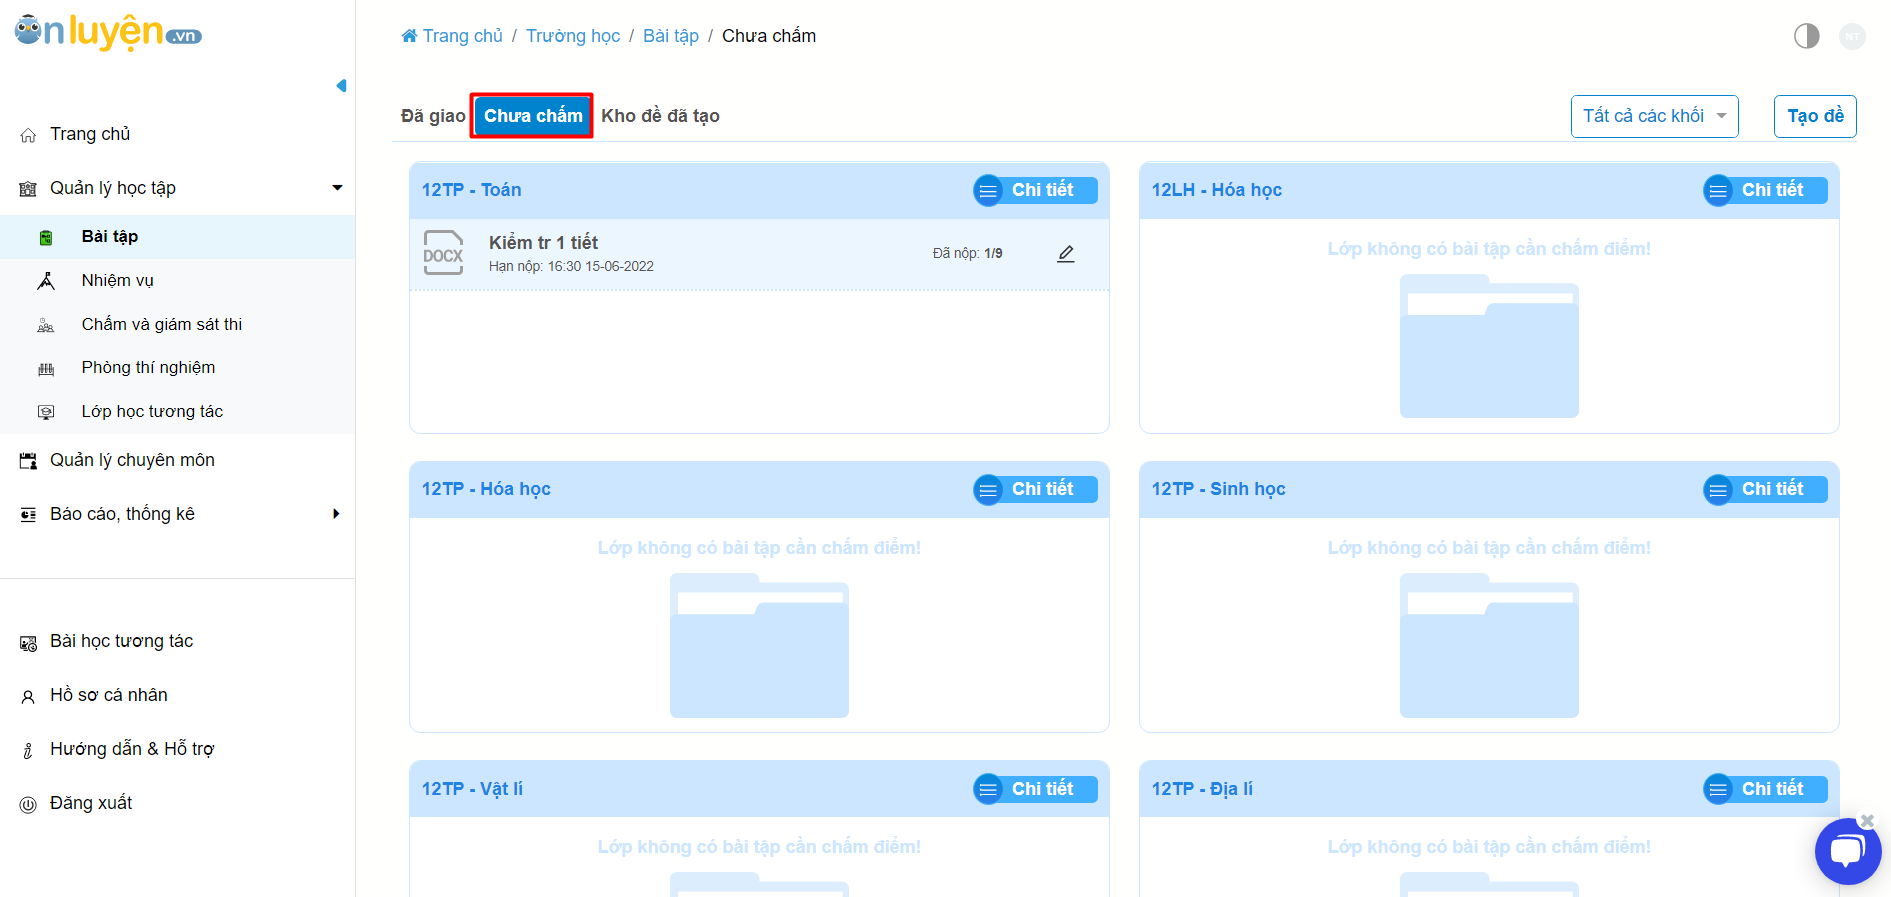This screenshot has height=897, width=1891.
Task: Click the 12TP - Vật lí class title
Action: pos(472,789)
